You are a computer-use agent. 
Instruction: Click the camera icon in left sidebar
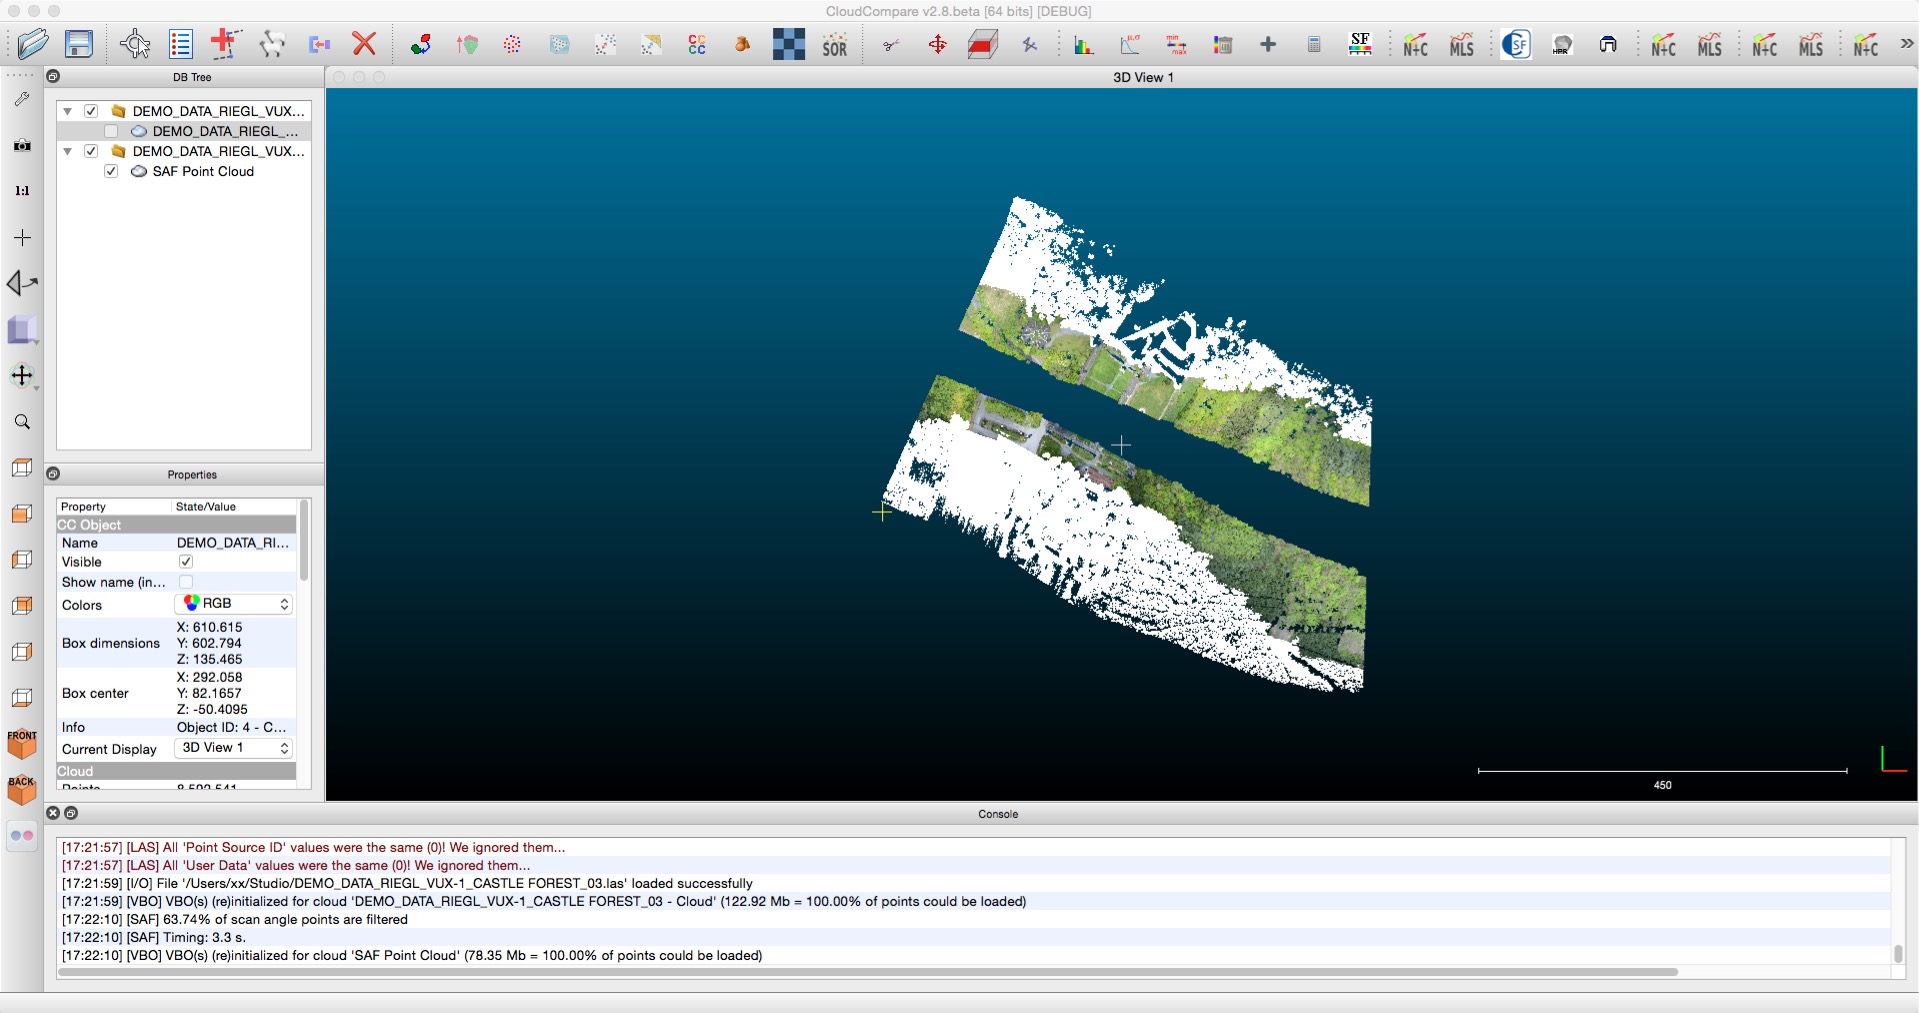click(22, 145)
